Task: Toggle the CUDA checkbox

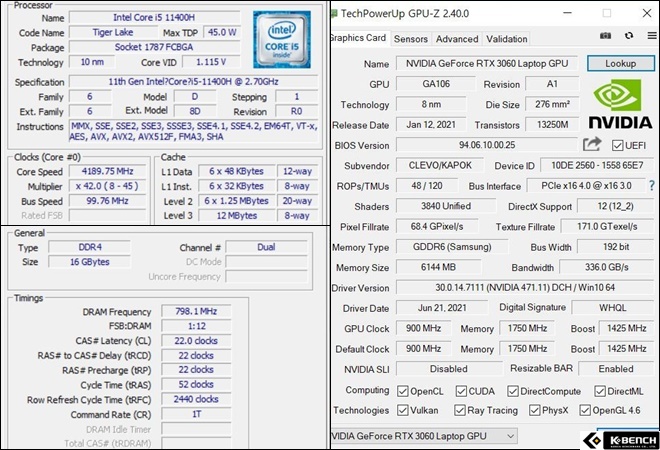Action: [x=461, y=391]
